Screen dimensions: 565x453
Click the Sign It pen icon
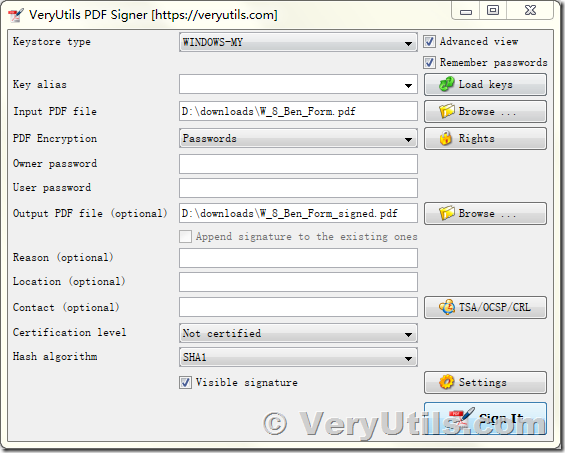(461, 417)
